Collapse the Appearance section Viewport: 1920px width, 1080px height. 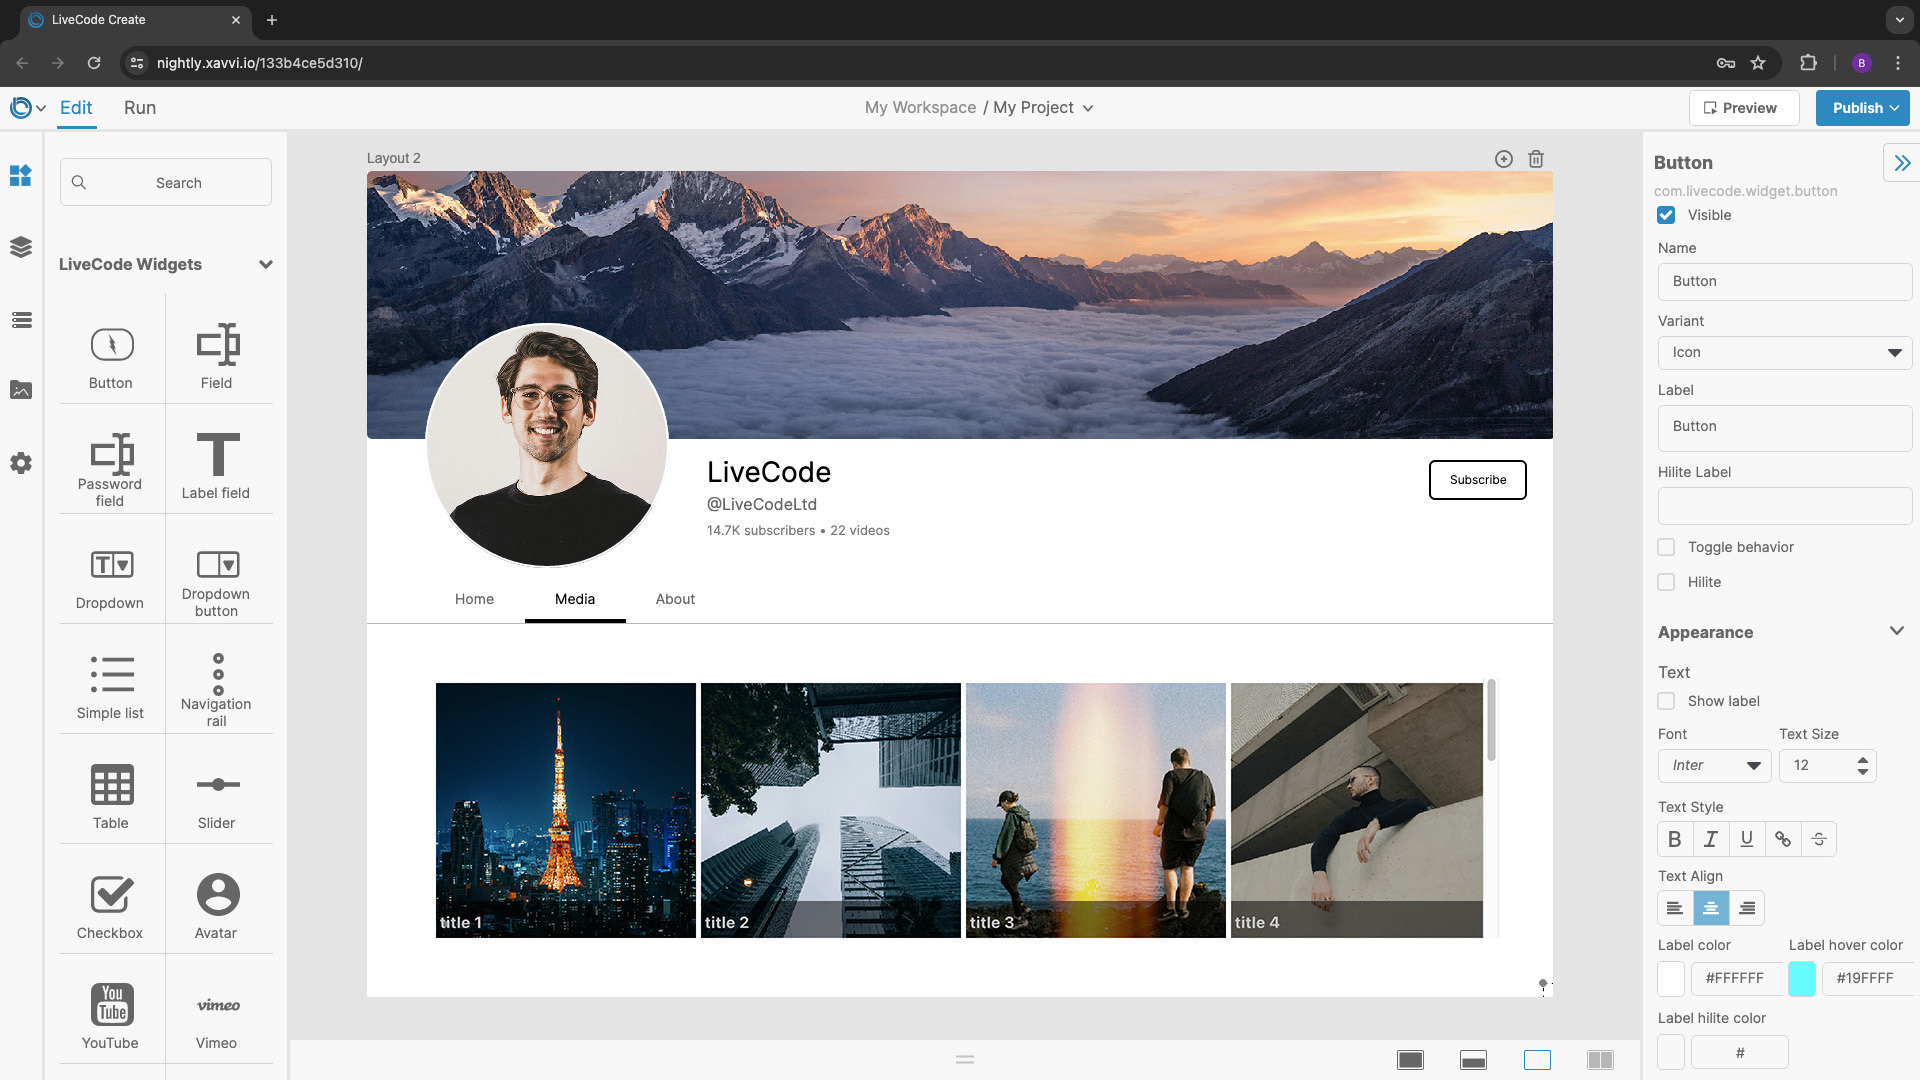click(1896, 631)
